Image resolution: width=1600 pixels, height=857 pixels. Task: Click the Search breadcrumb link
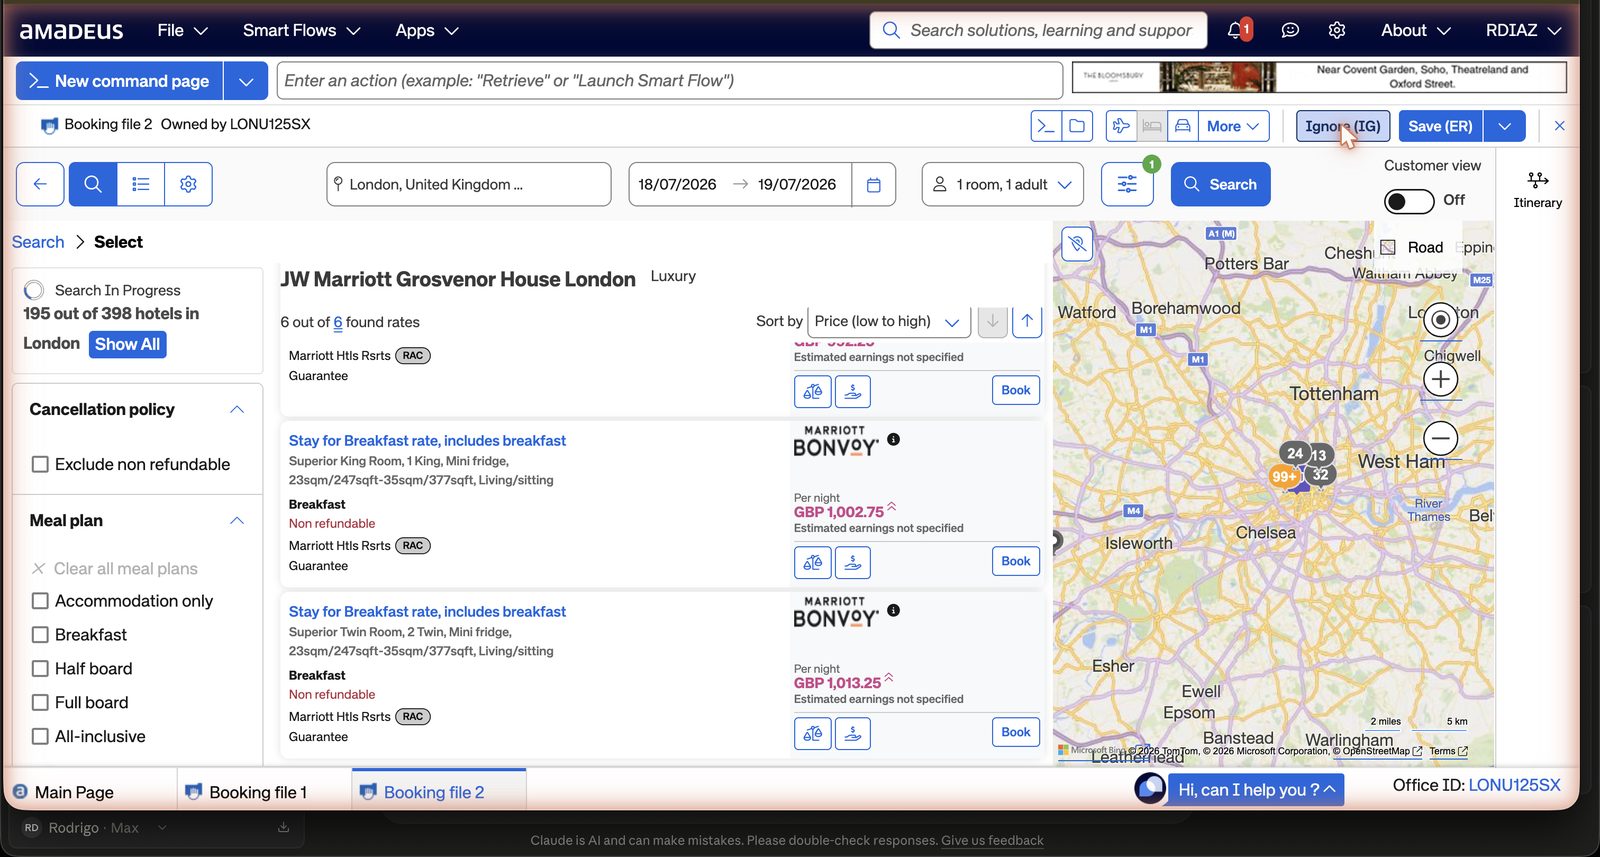[x=38, y=242]
